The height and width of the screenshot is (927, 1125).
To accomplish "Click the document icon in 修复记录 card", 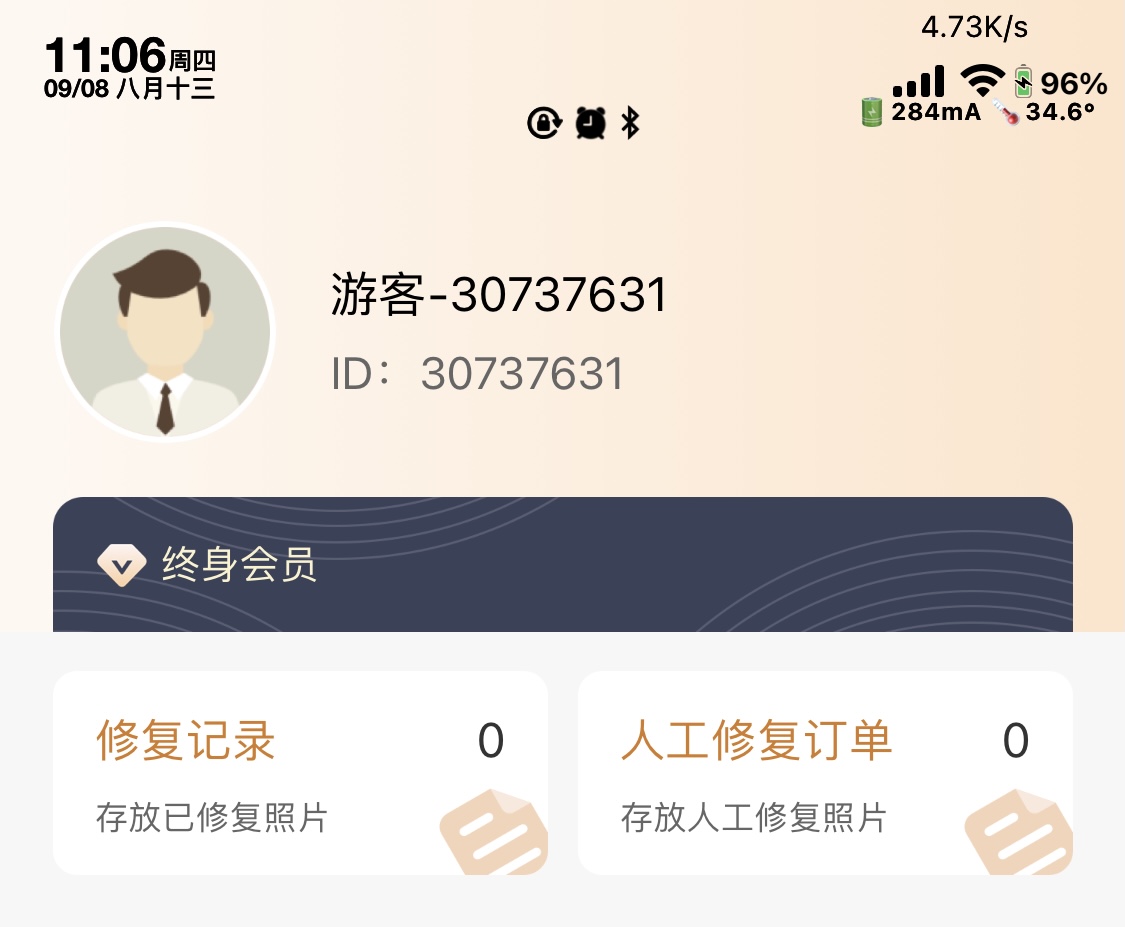I will point(494,832).
